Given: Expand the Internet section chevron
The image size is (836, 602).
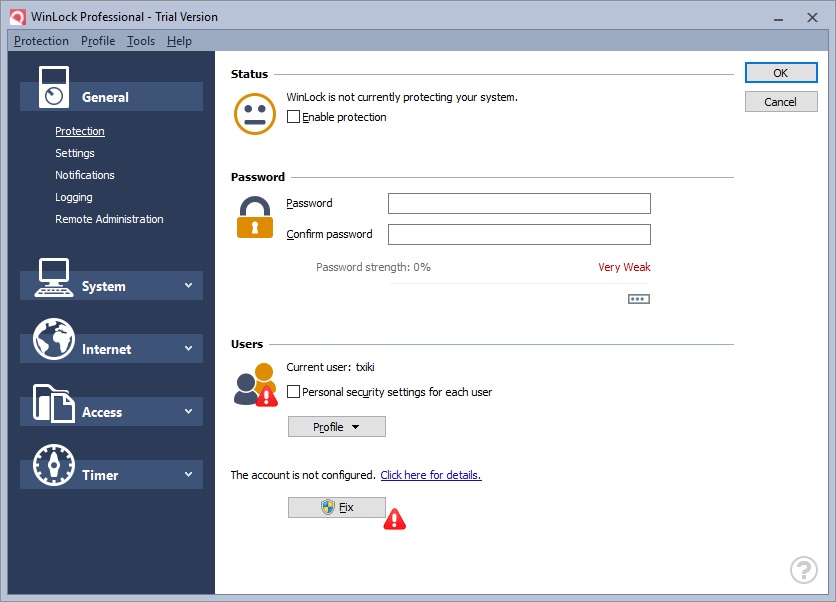Looking at the screenshot, I should 189,348.
